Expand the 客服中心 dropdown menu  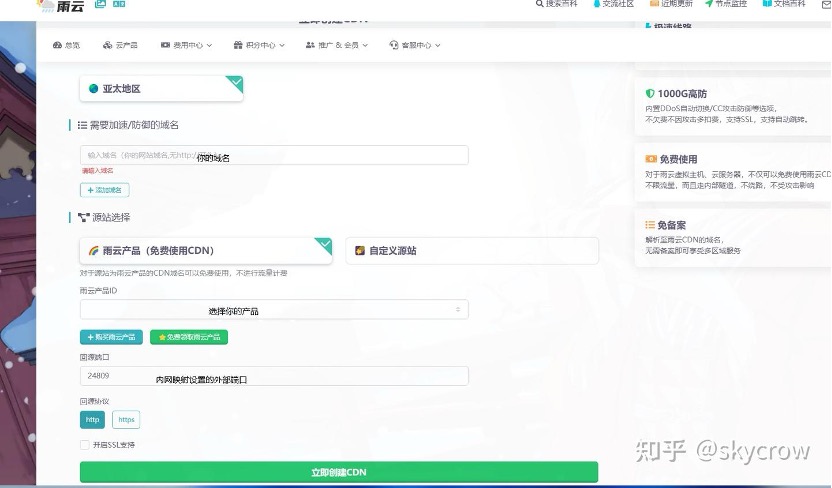415,45
